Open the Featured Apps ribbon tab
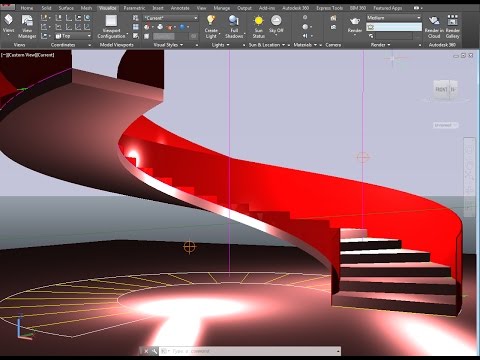The image size is (480, 360). (x=388, y=8)
